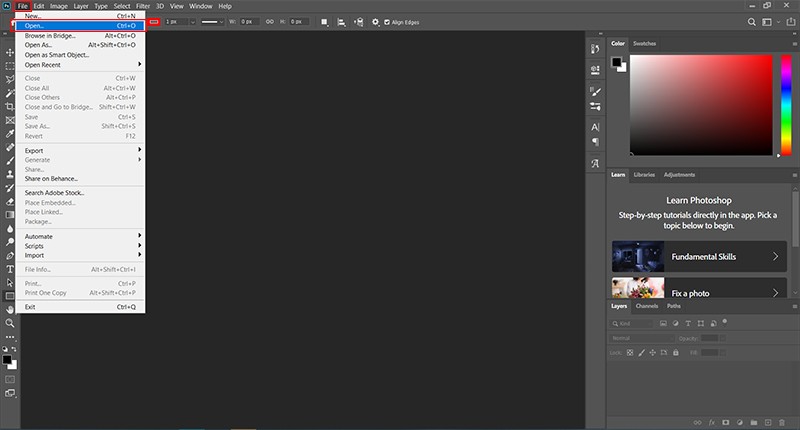Open the collapsed History panel icon
The image size is (800, 430).
595,49
